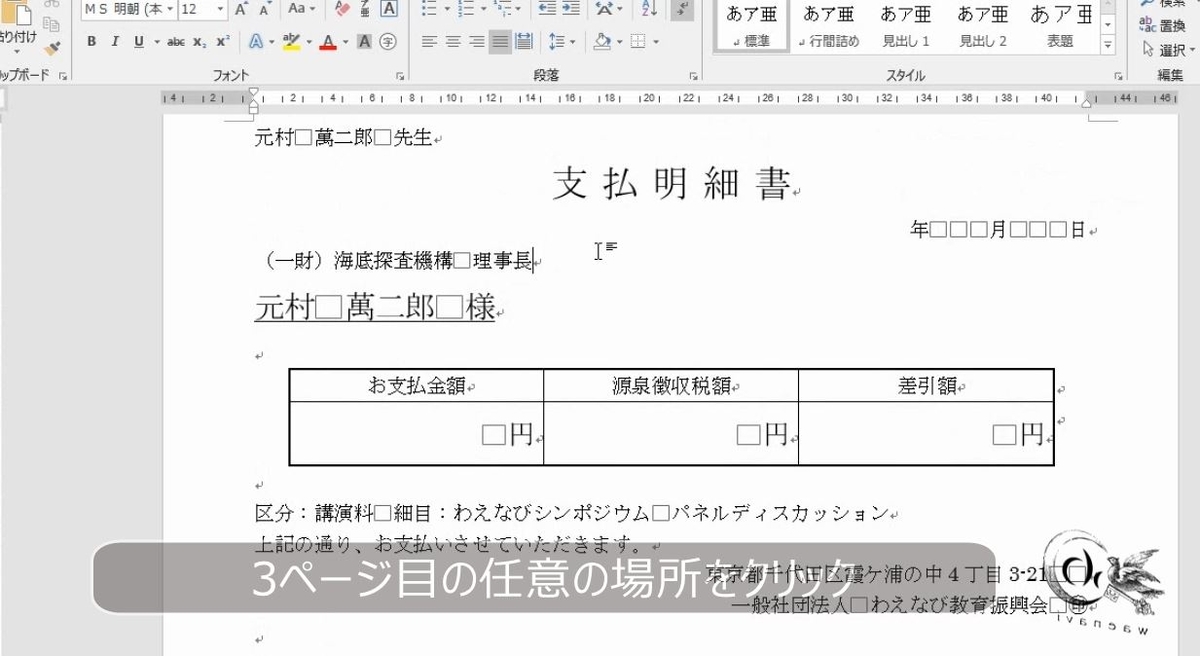Toggle superscript formatting
Image resolution: width=1200 pixels, height=656 pixels.
(x=222, y=42)
